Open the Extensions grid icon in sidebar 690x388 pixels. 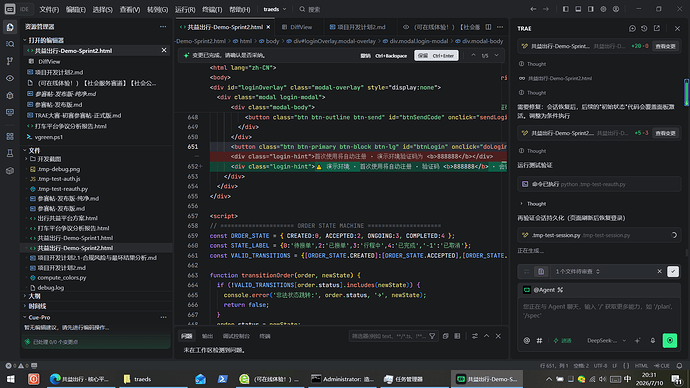point(10,136)
